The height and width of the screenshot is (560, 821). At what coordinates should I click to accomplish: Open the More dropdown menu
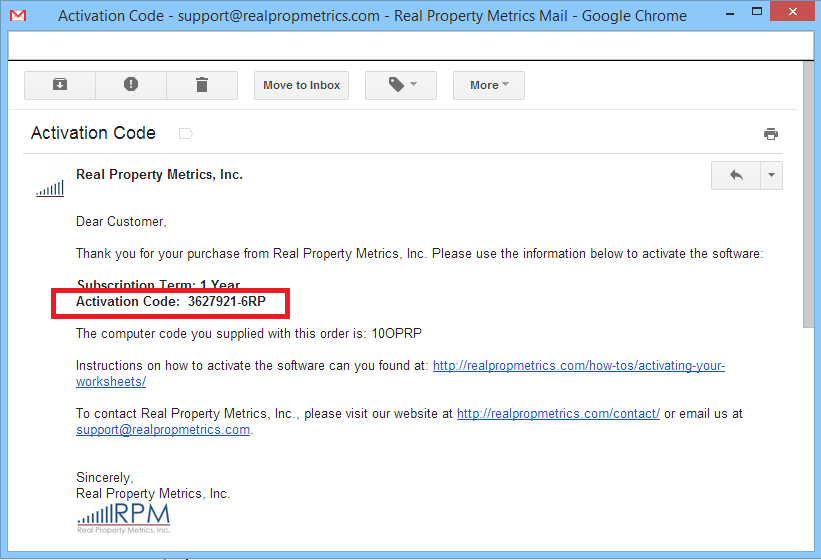489,85
